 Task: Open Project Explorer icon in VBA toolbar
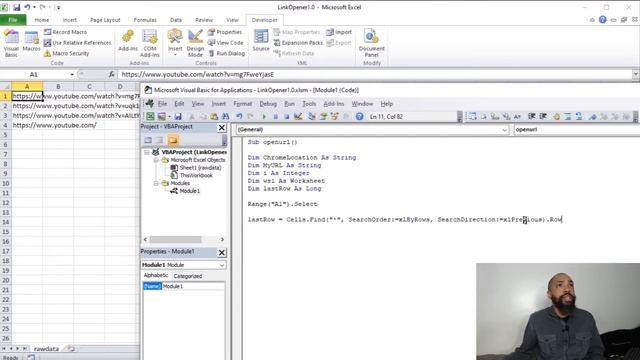(x=312, y=116)
